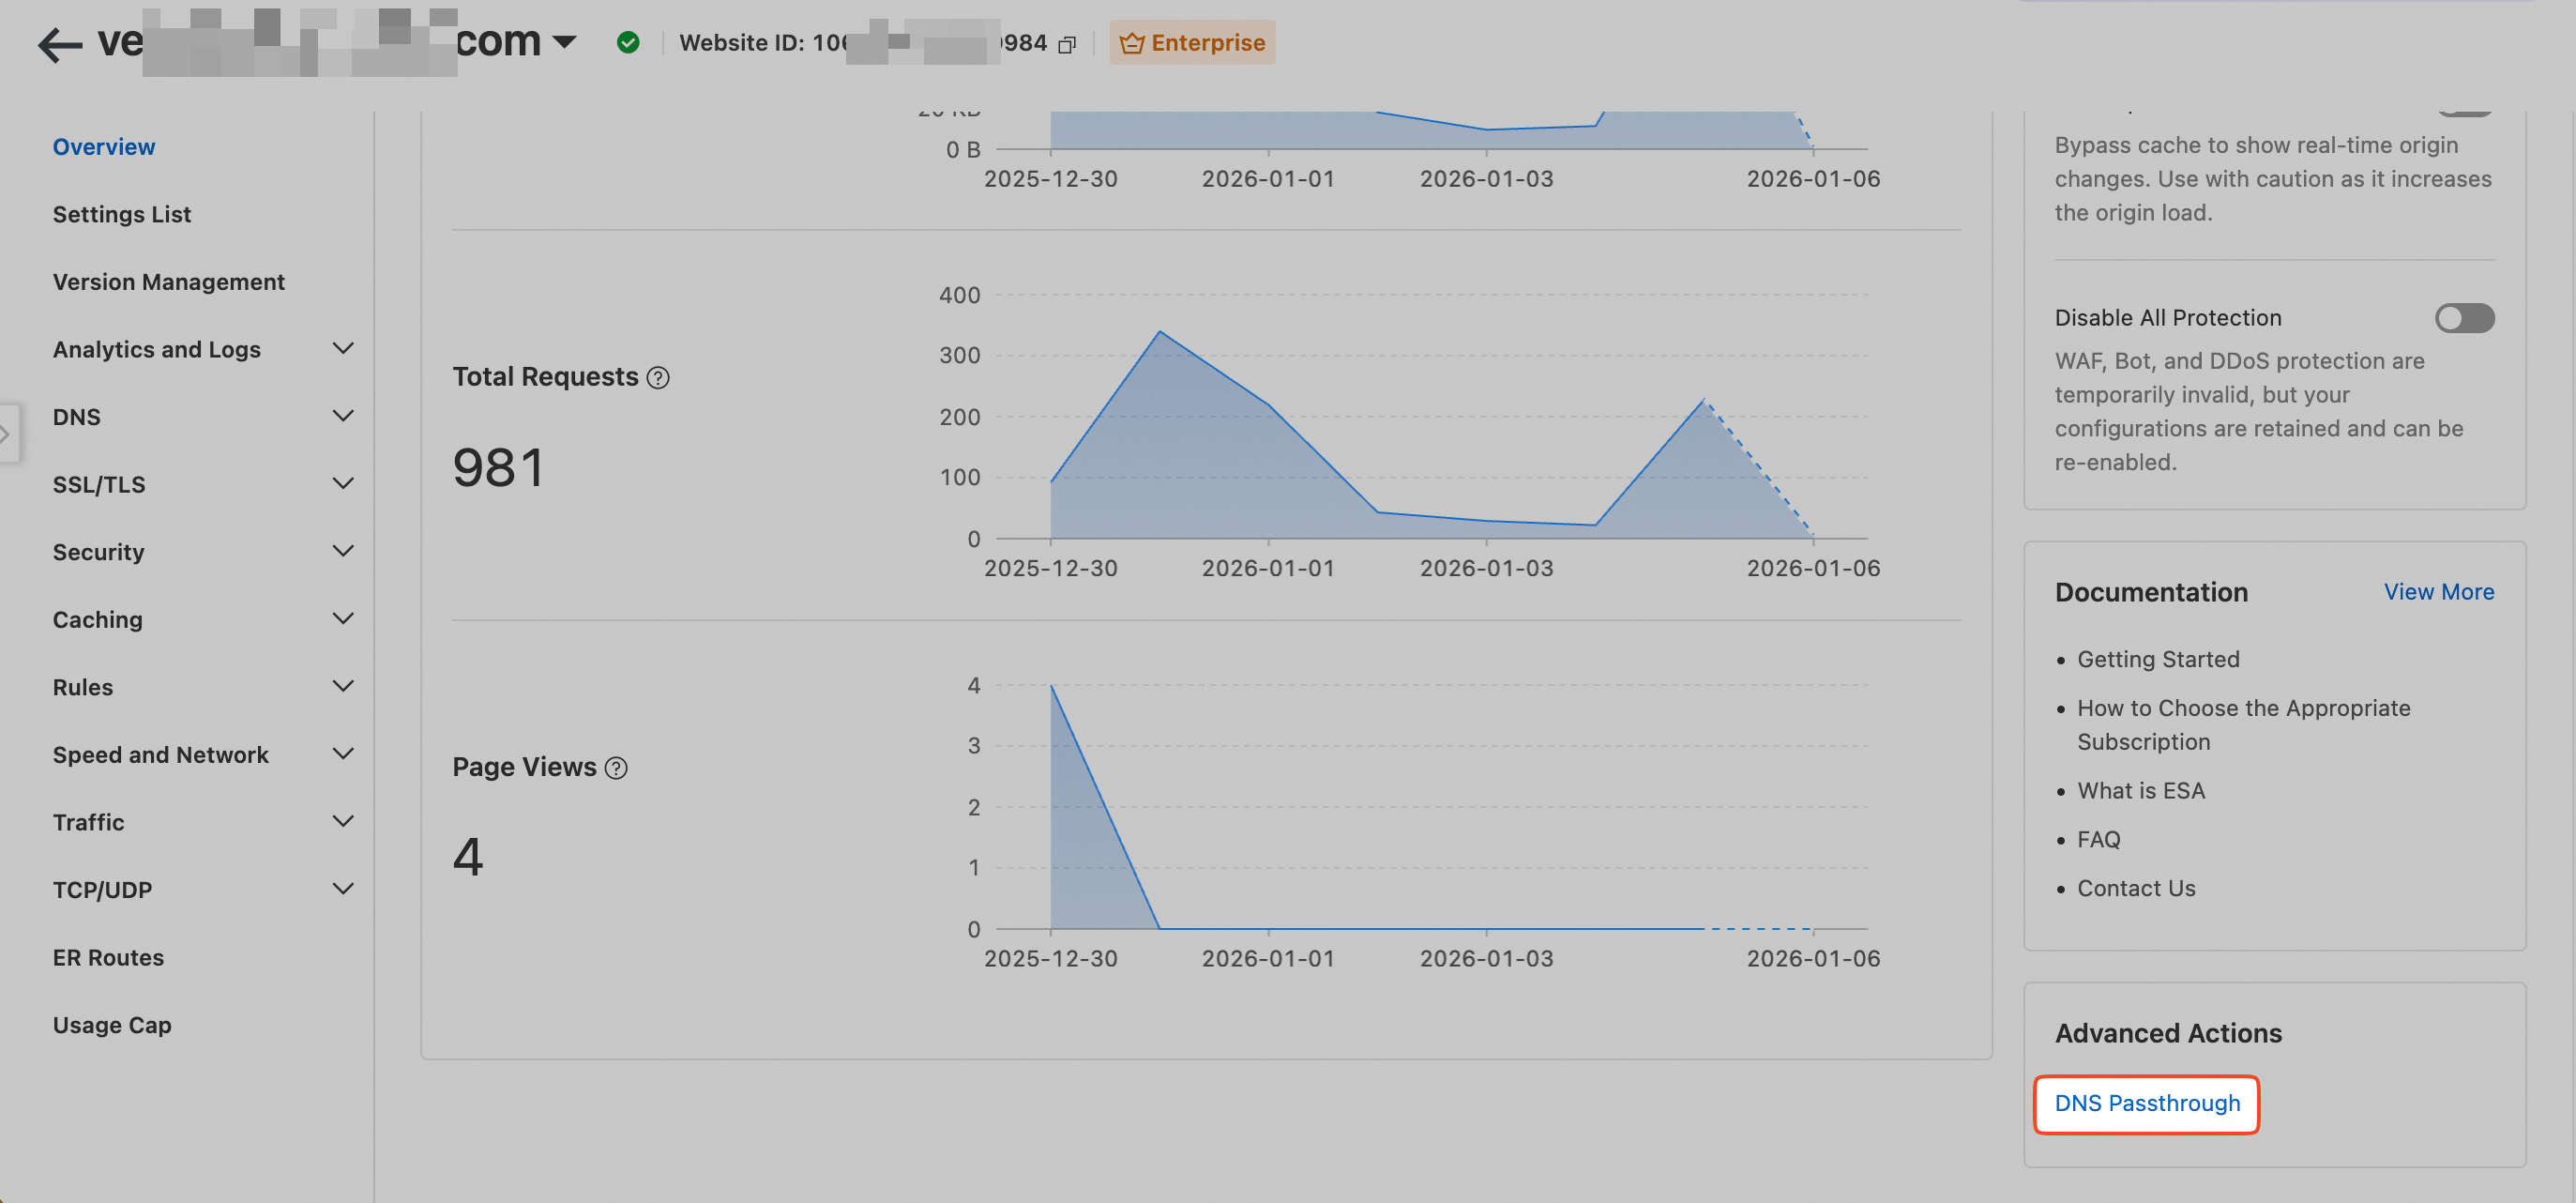This screenshot has width=2576, height=1203.
Task: Open Version Management in sidebar
Action: coord(169,282)
